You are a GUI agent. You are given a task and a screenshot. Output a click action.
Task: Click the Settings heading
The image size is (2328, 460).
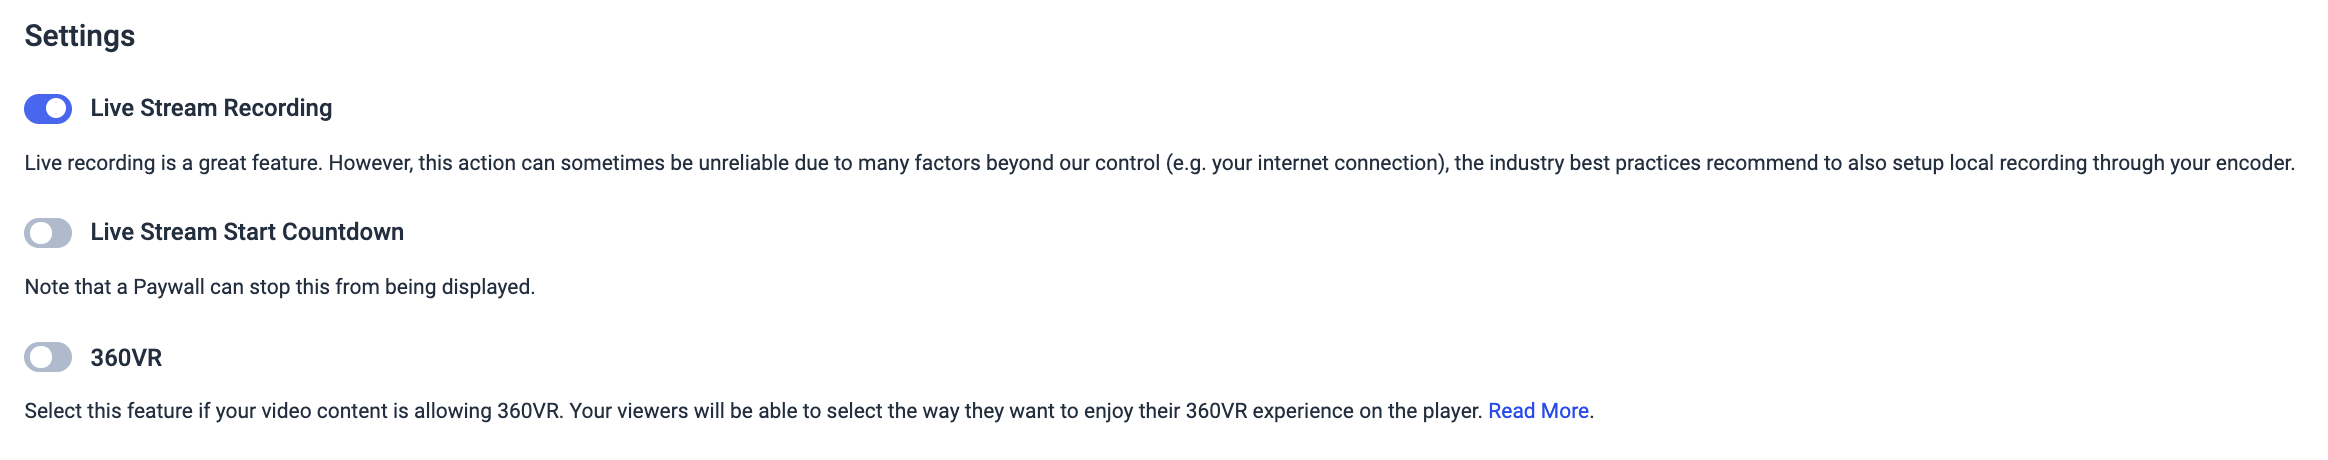tap(80, 36)
